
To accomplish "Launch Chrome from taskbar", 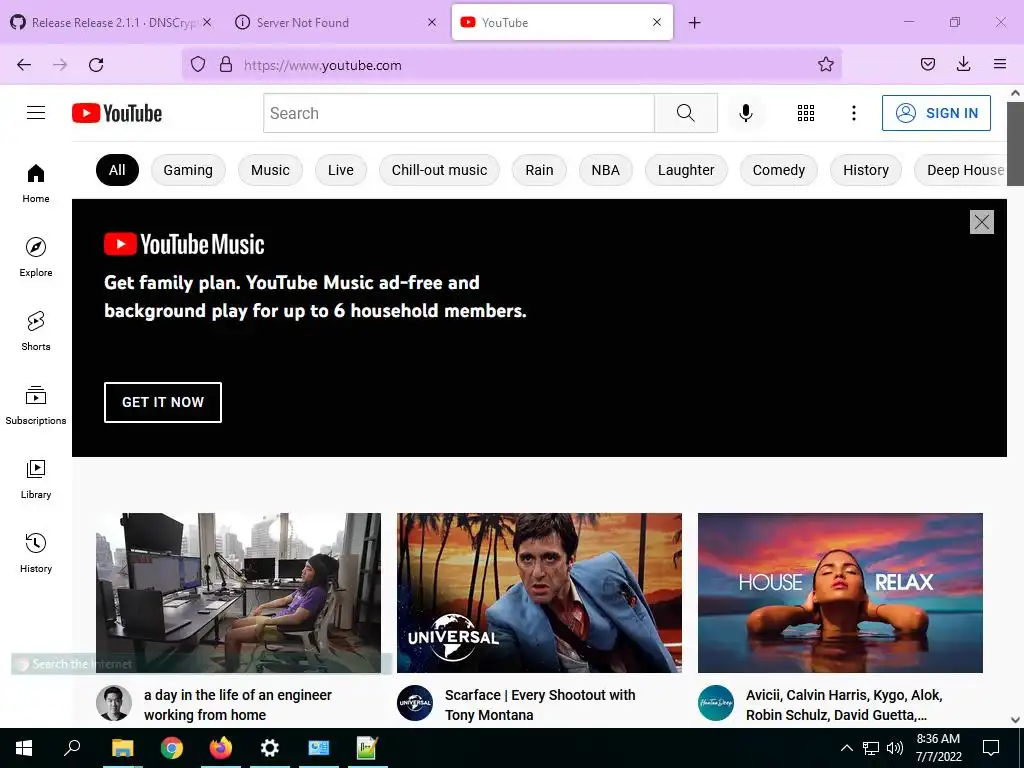I will point(172,748).
